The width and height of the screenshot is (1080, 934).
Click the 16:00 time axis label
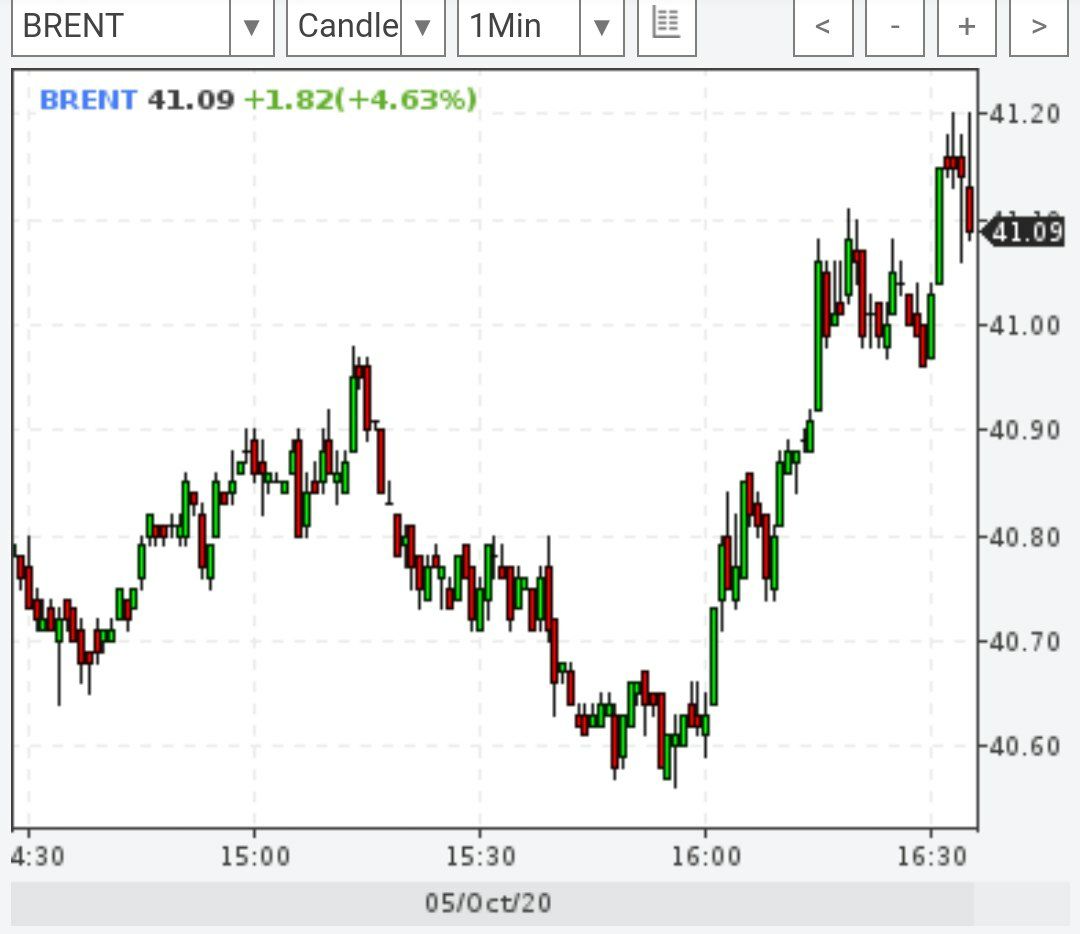[x=706, y=856]
